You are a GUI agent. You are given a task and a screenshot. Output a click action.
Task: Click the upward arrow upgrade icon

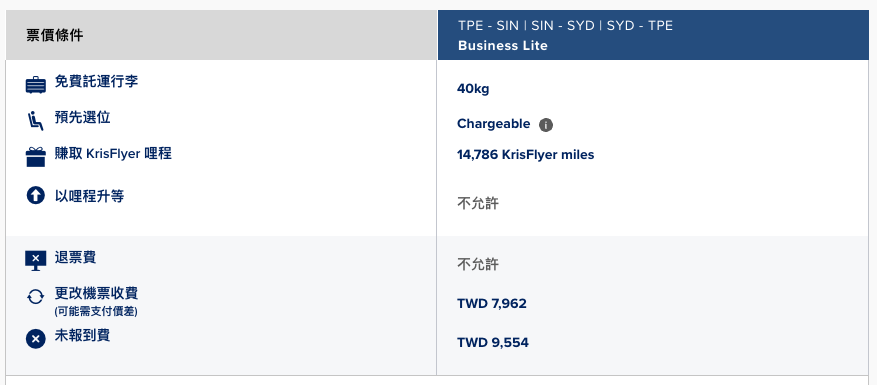tap(35, 195)
